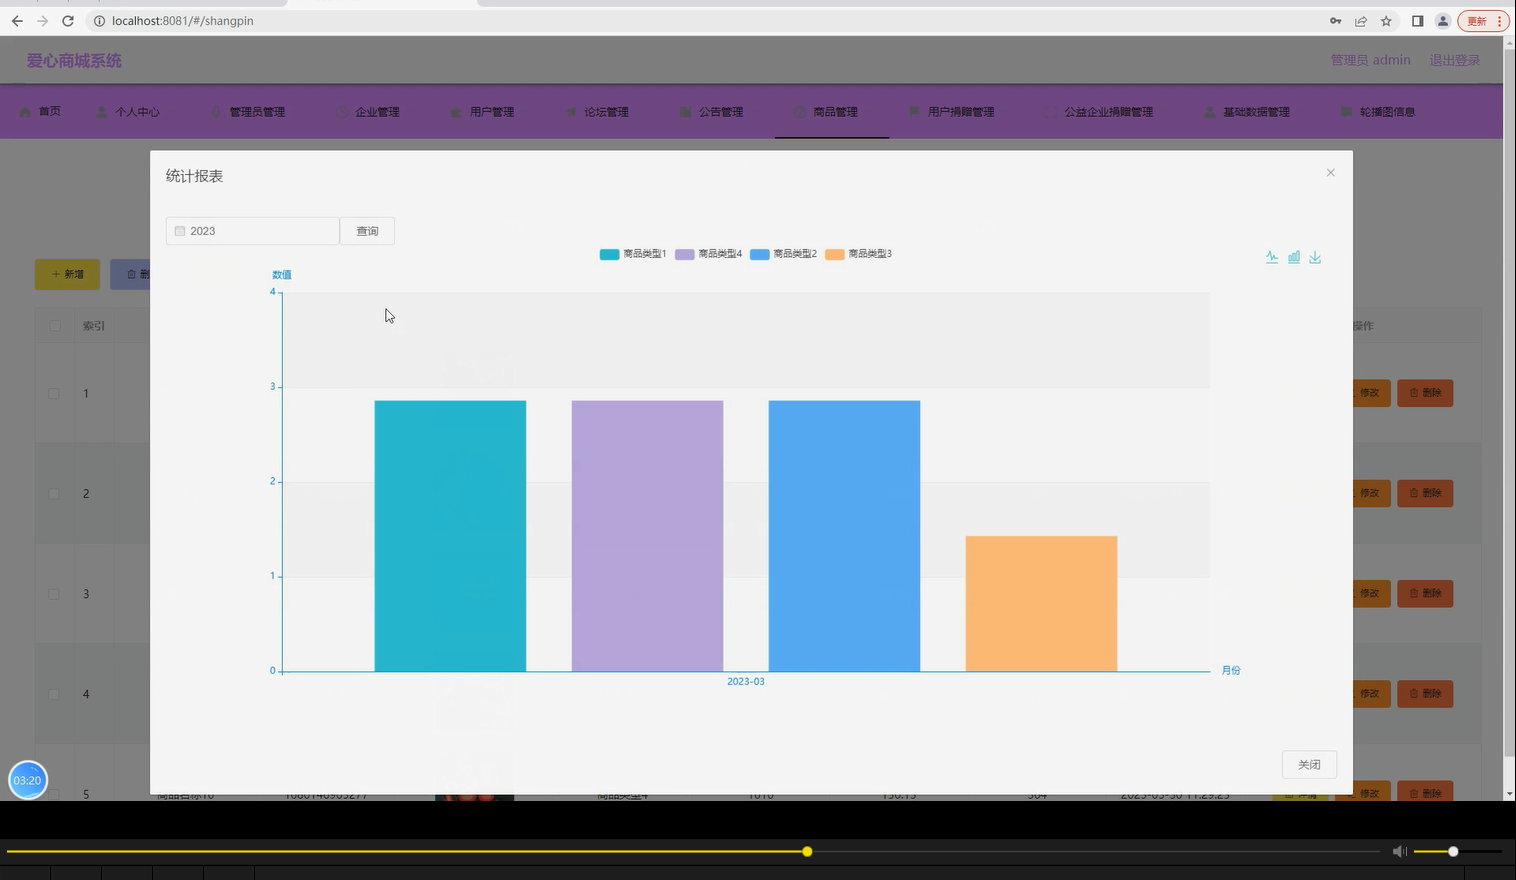Click 删除 button in row 3
This screenshot has width=1516, height=880.
tap(1425, 593)
